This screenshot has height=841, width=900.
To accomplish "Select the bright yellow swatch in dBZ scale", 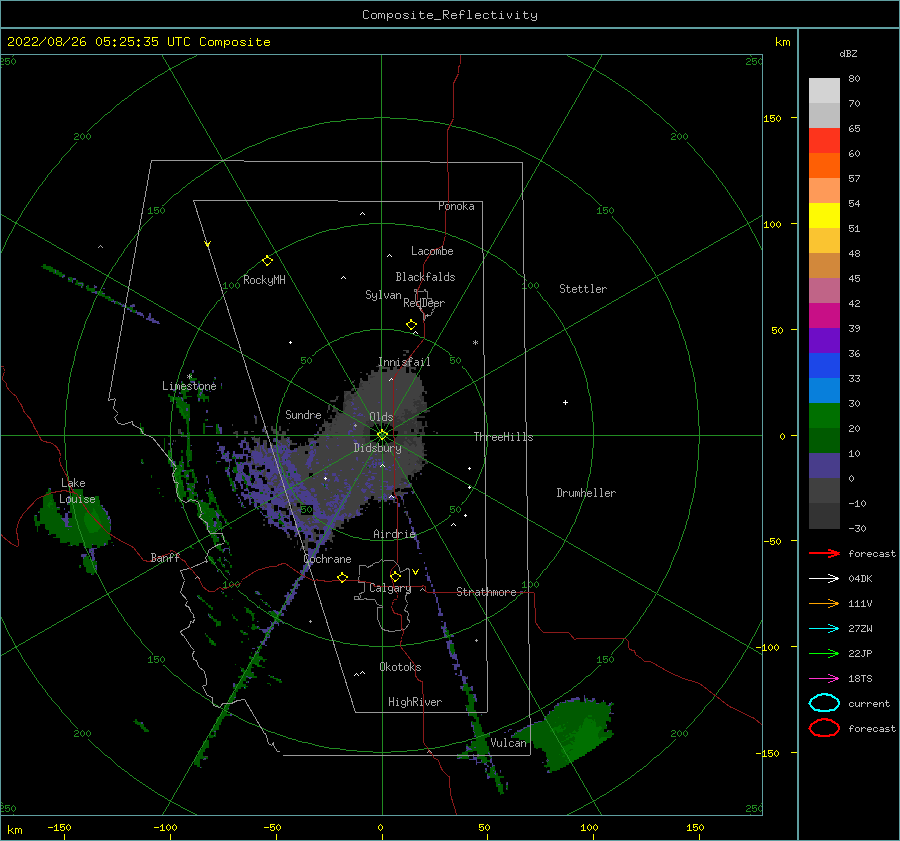I will point(824,215).
